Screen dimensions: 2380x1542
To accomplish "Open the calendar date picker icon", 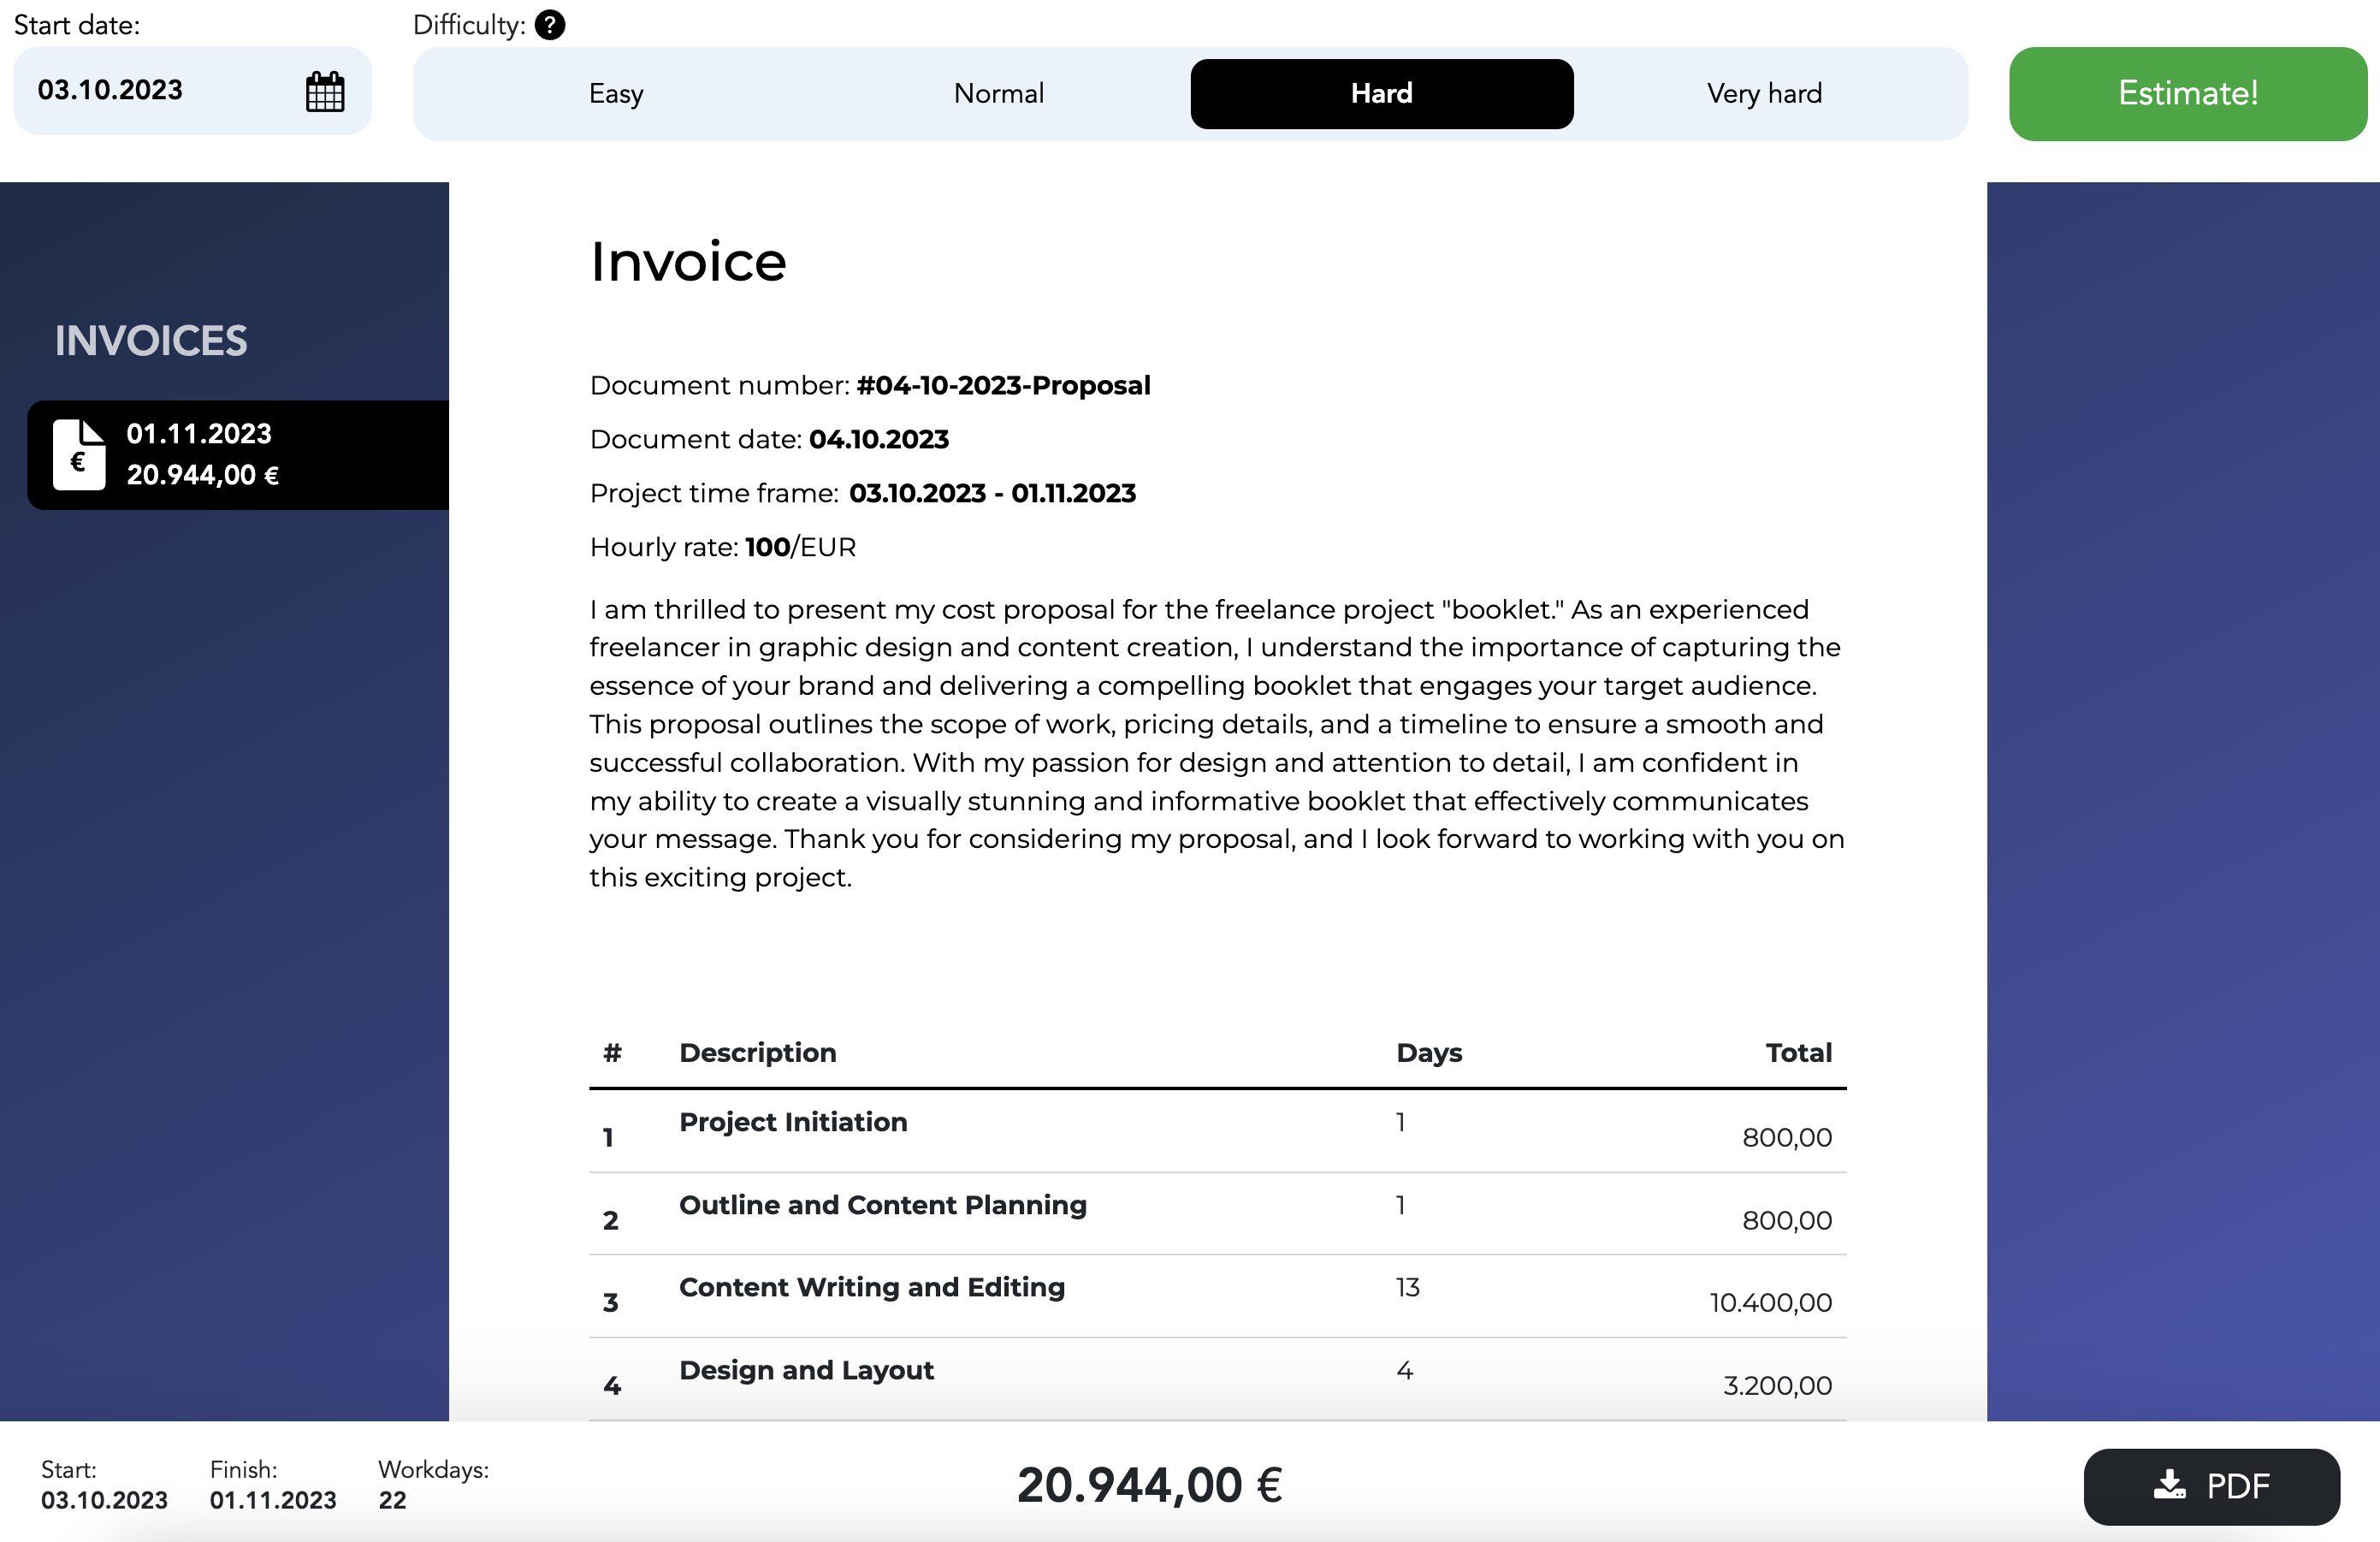I will [324, 92].
